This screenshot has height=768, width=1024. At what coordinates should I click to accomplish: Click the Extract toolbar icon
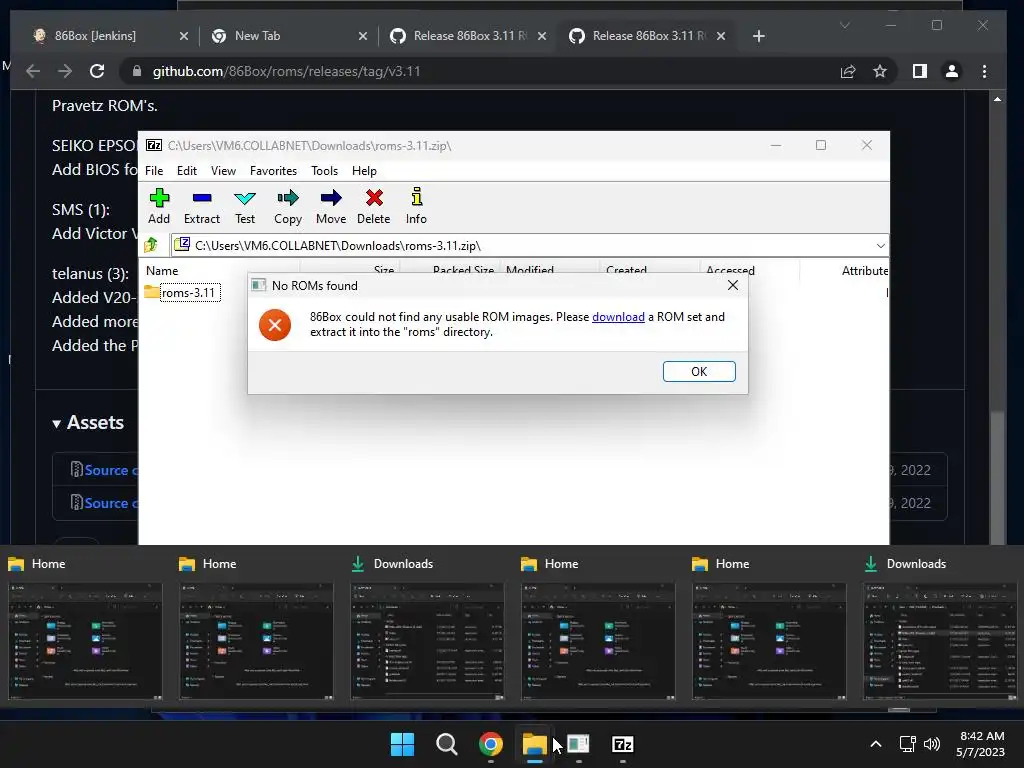[x=202, y=206]
